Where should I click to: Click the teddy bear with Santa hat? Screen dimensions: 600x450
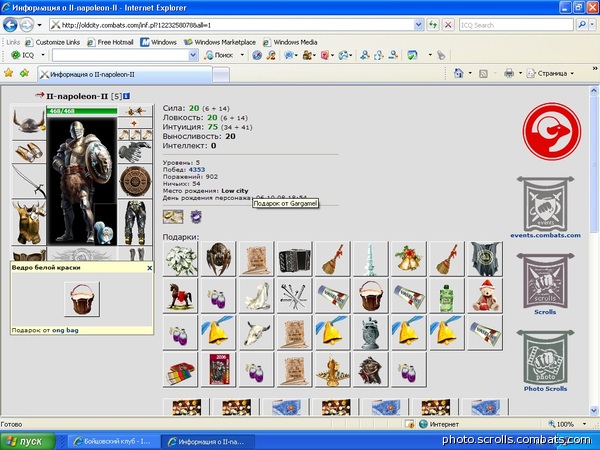pyautogui.click(x=485, y=296)
